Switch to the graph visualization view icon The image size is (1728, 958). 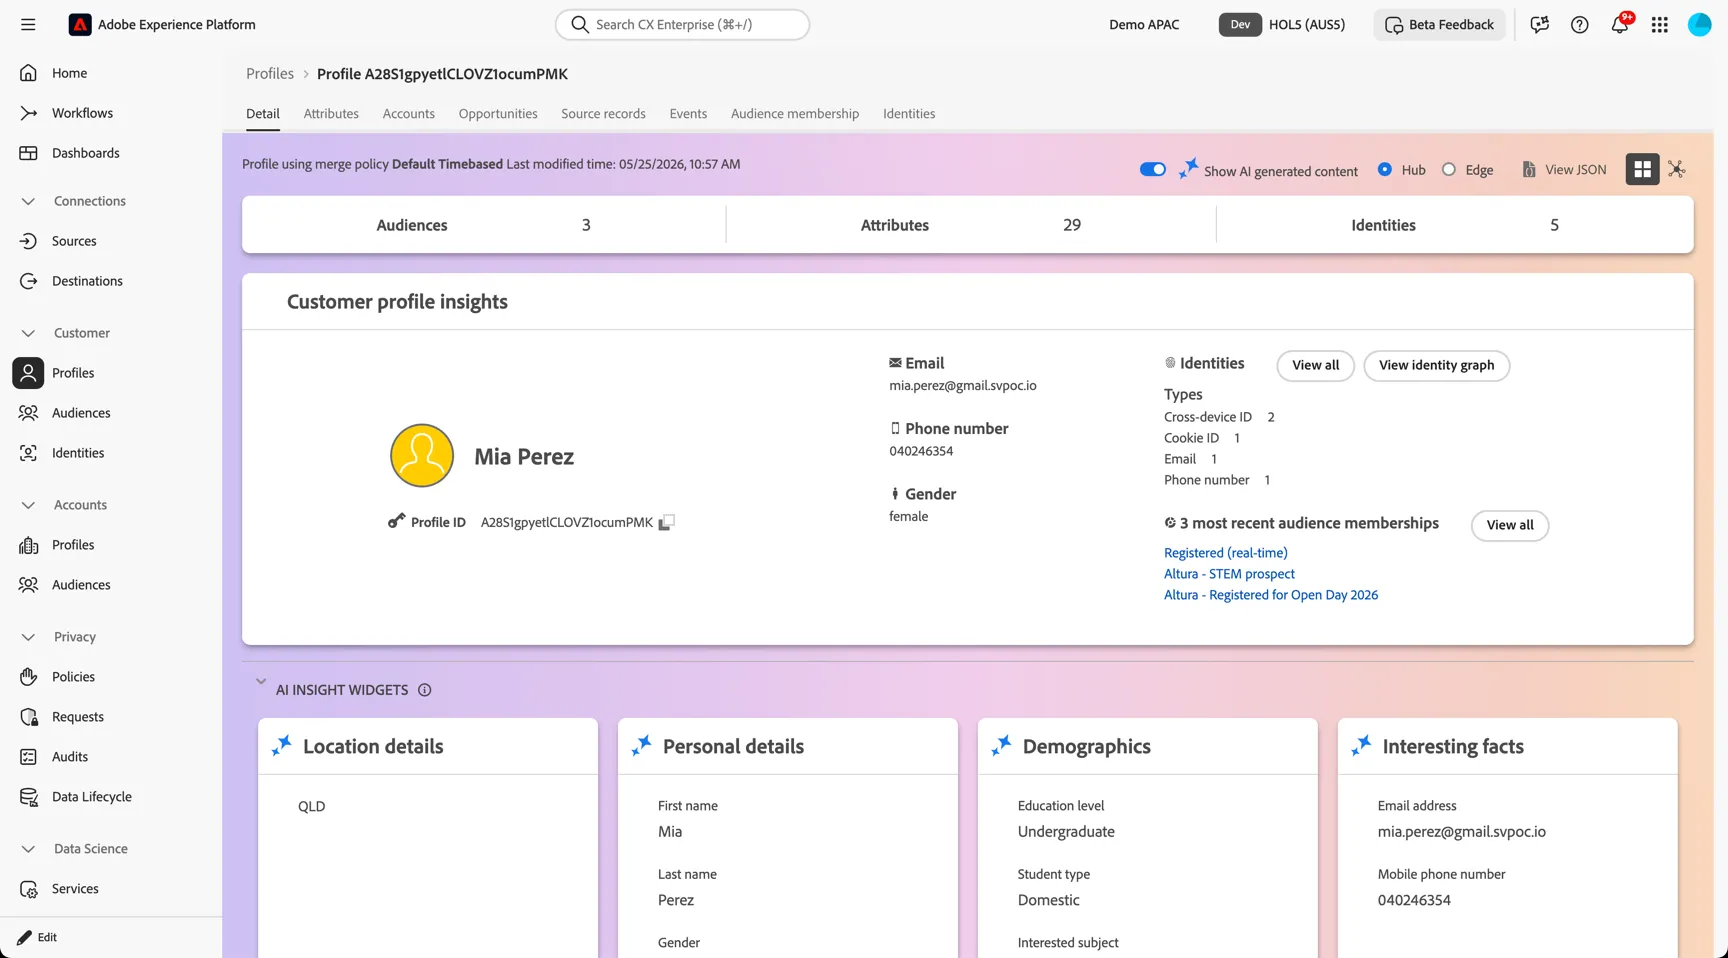pos(1677,169)
